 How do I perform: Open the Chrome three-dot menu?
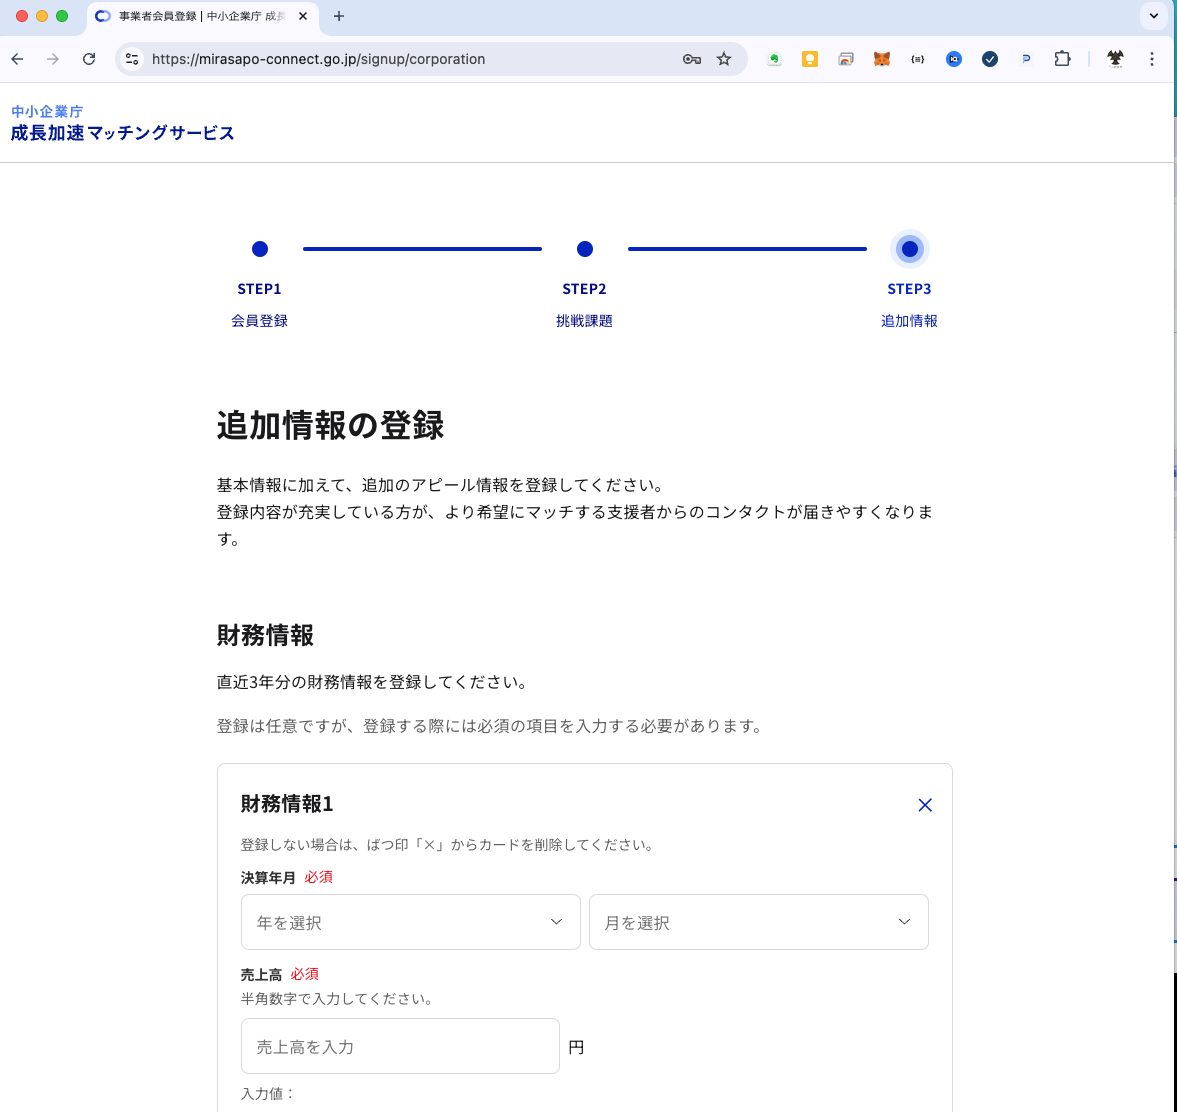pos(1152,59)
